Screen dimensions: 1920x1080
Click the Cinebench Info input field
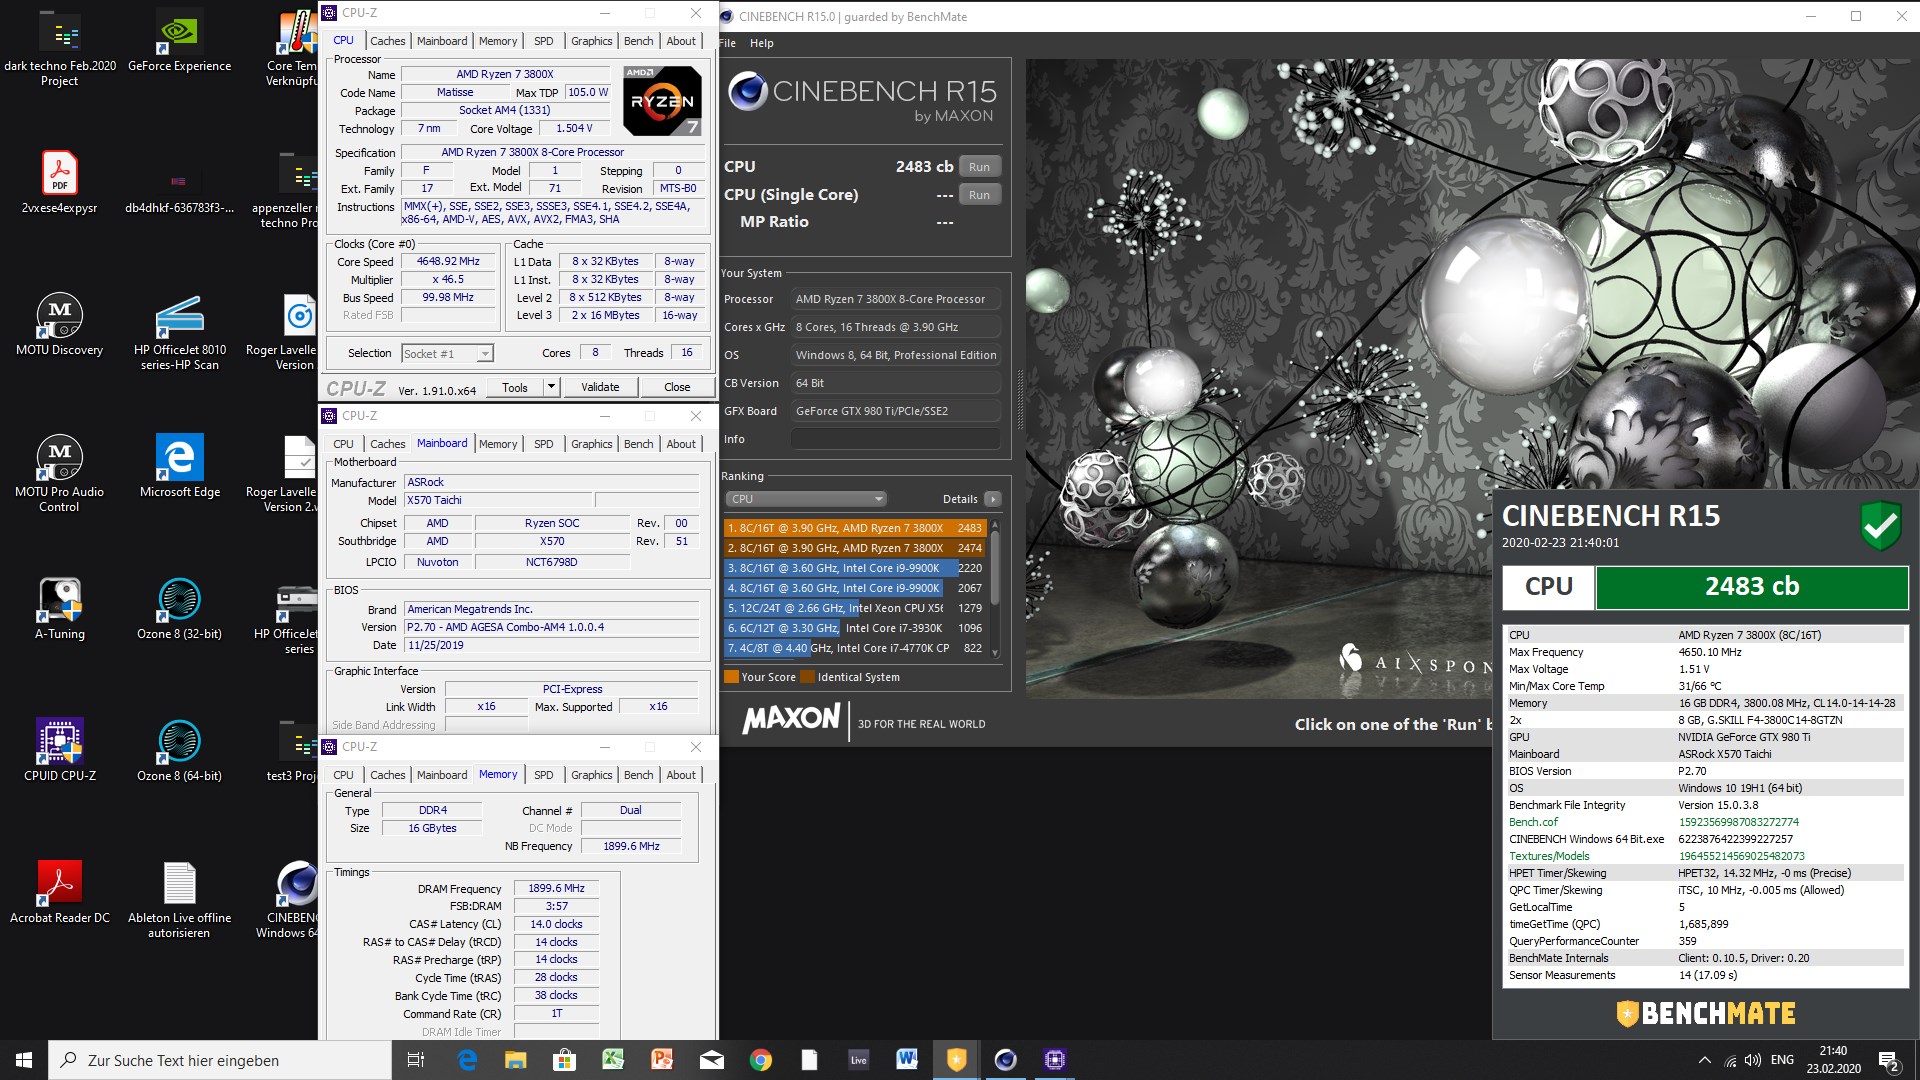pos(895,439)
